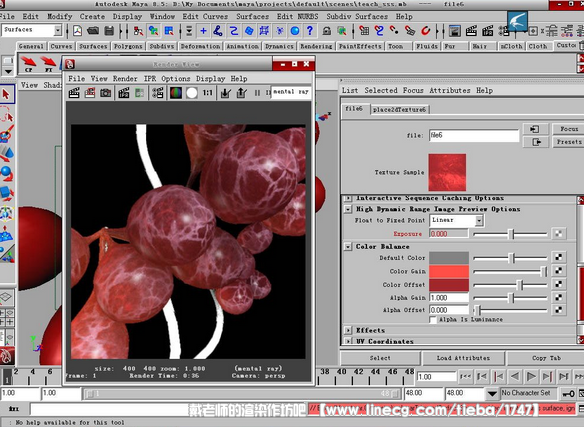This screenshot has width=584, height=427.
Task: Expand the Effects section
Action: [348, 330]
